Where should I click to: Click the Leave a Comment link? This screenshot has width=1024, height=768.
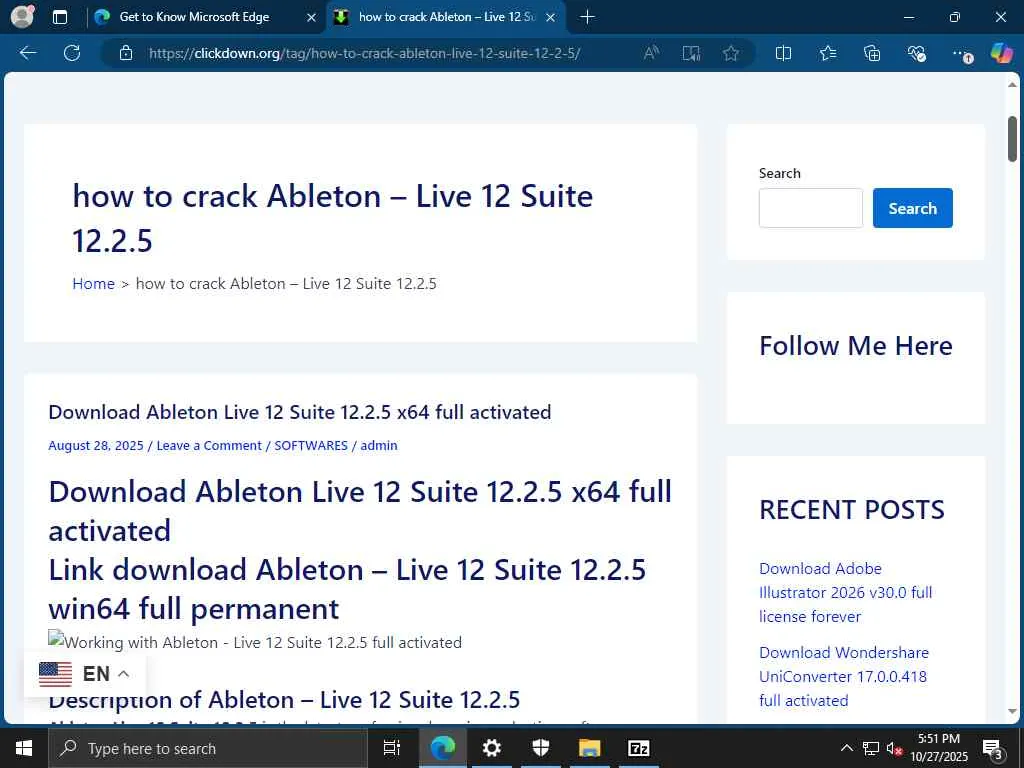tap(209, 445)
